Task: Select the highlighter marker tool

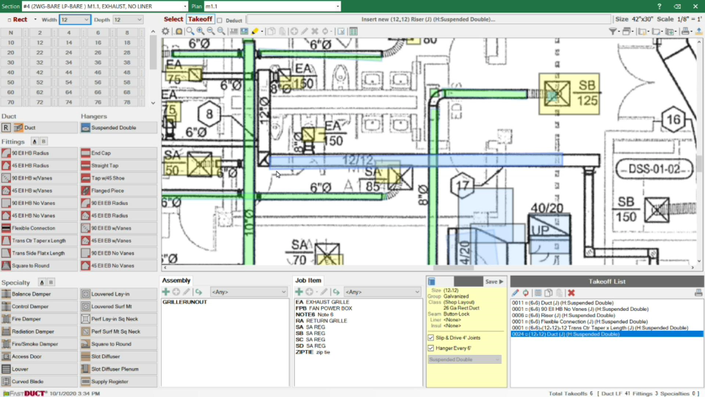Action: pos(255,31)
